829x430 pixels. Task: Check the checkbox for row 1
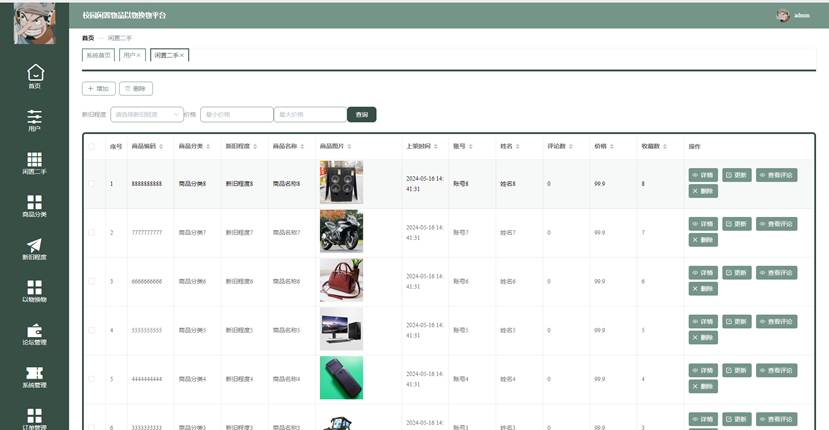click(92, 184)
